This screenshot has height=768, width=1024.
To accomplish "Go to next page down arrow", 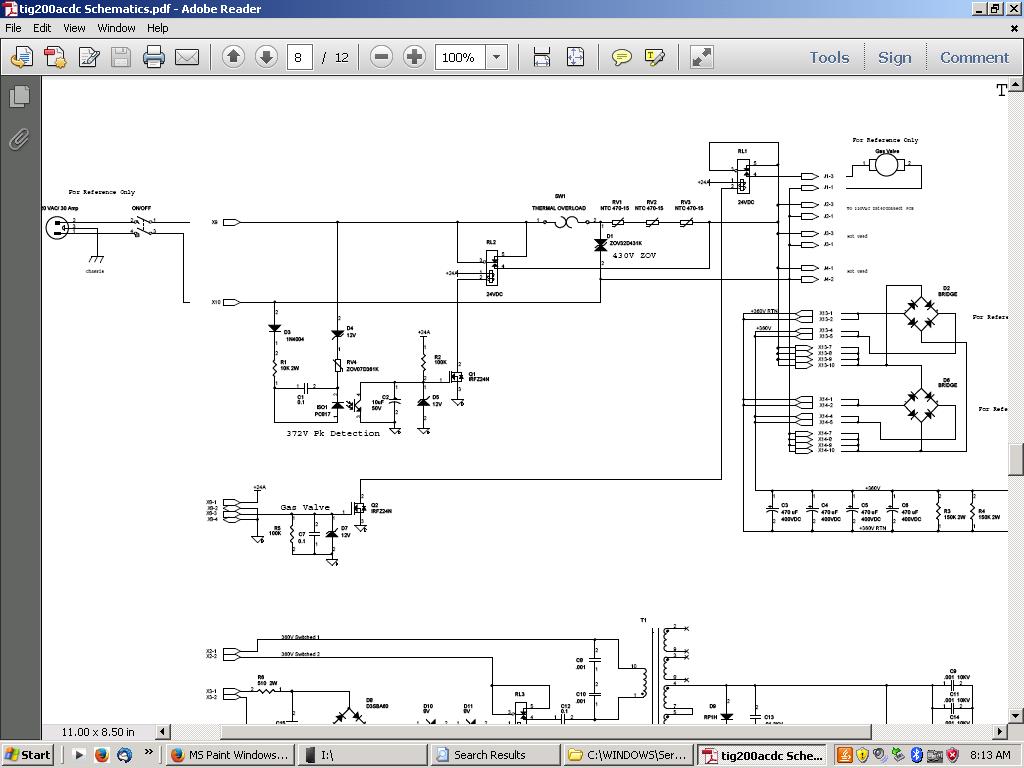I will click(266, 57).
